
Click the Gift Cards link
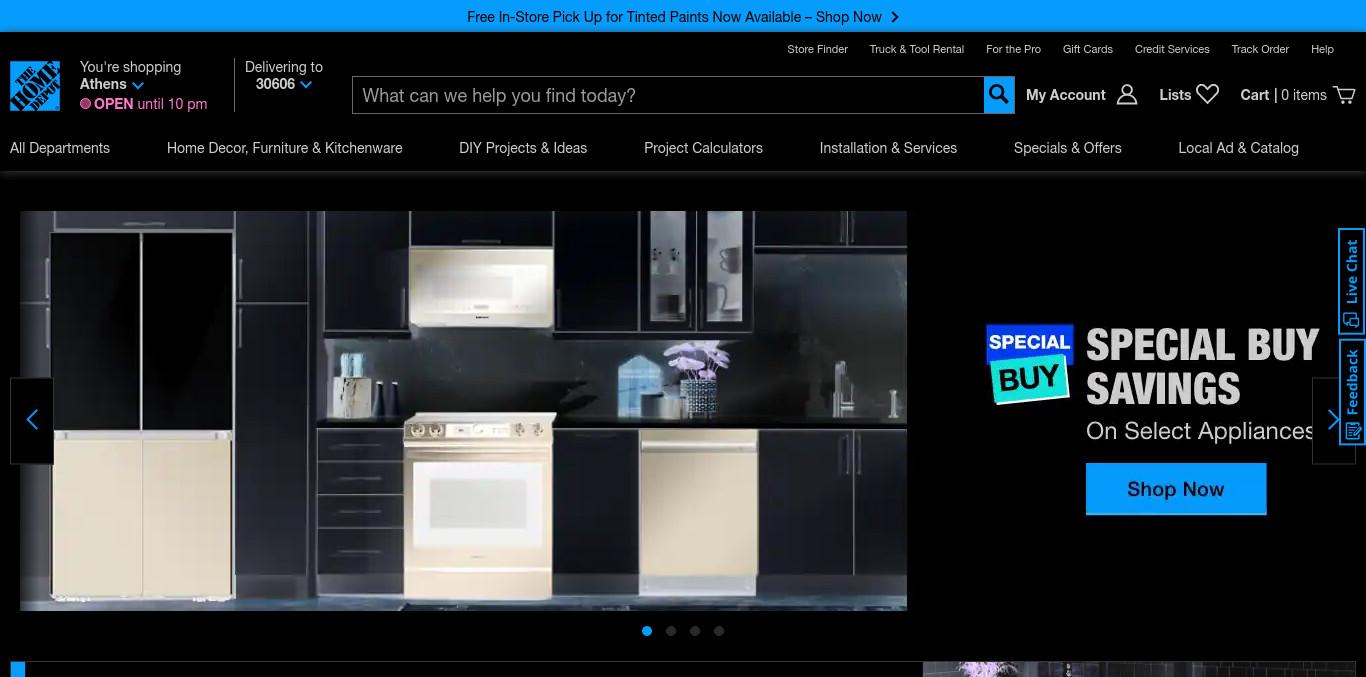tap(1088, 49)
